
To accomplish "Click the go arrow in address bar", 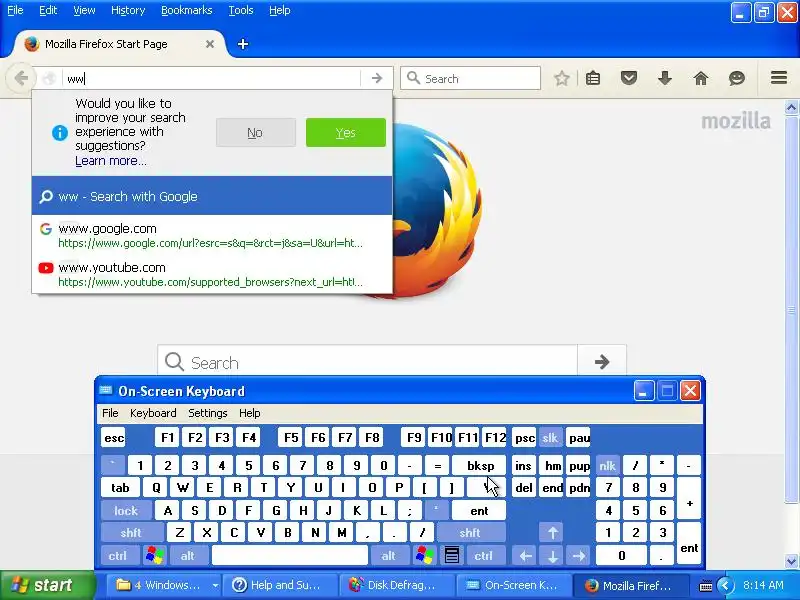I will click(x=377, y=78).
